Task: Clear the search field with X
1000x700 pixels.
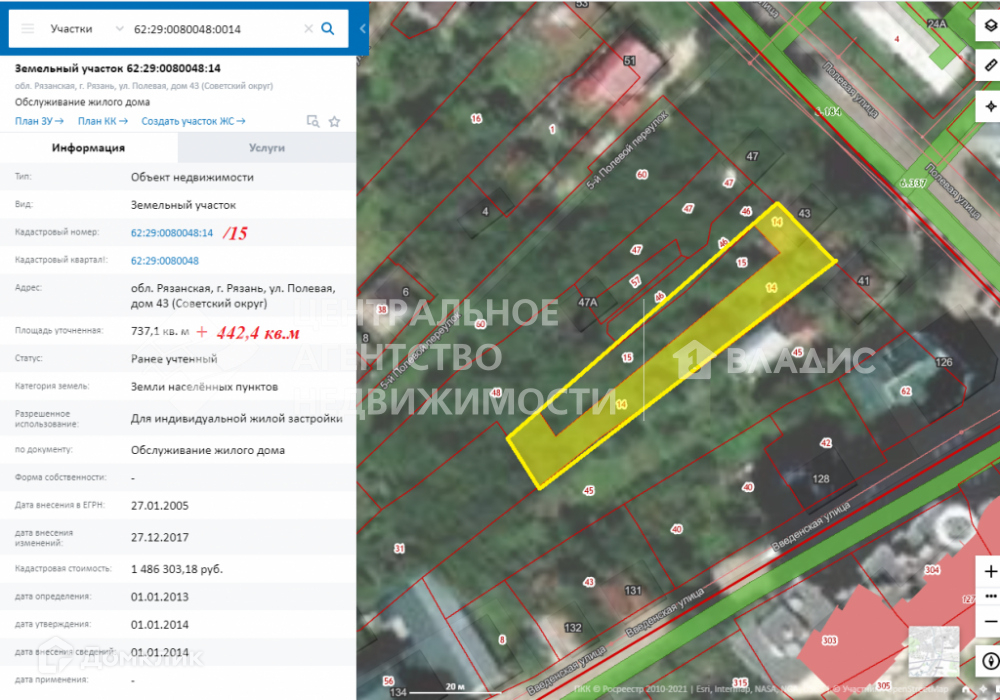Action: coord(308,29)
